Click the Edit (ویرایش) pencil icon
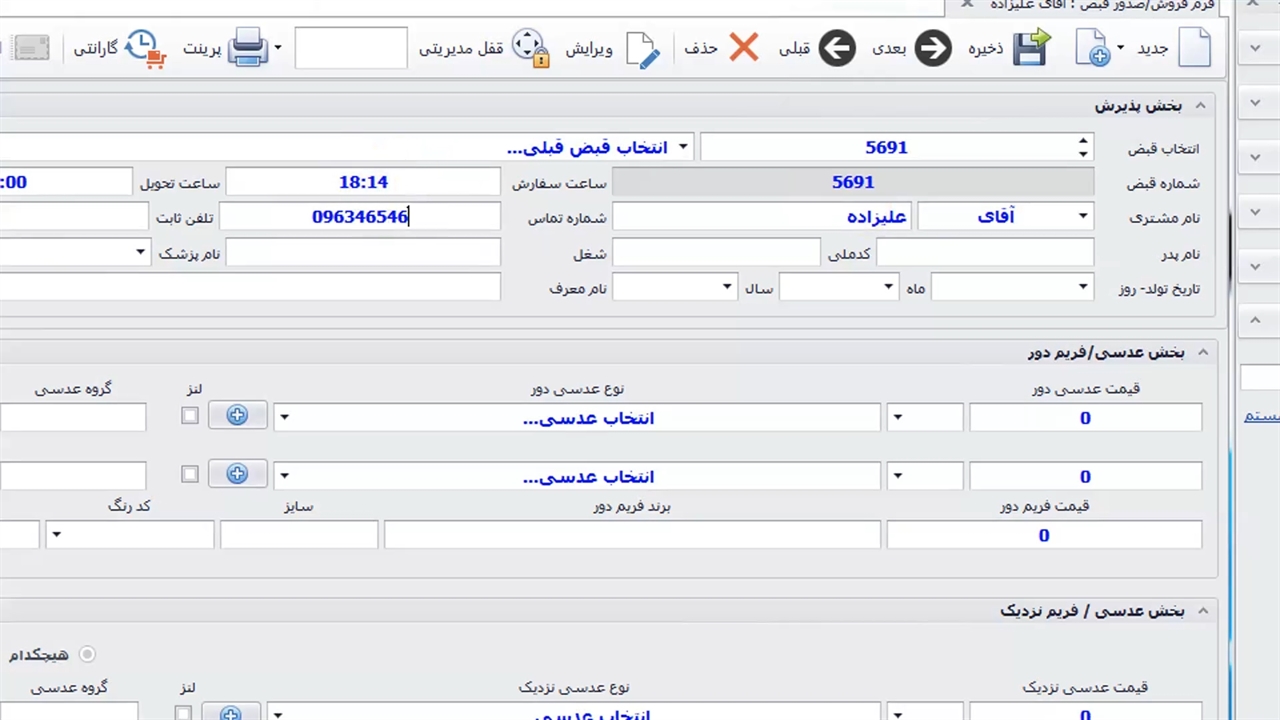Viewport: 1280px width, 720px height. tap(643, 49)
